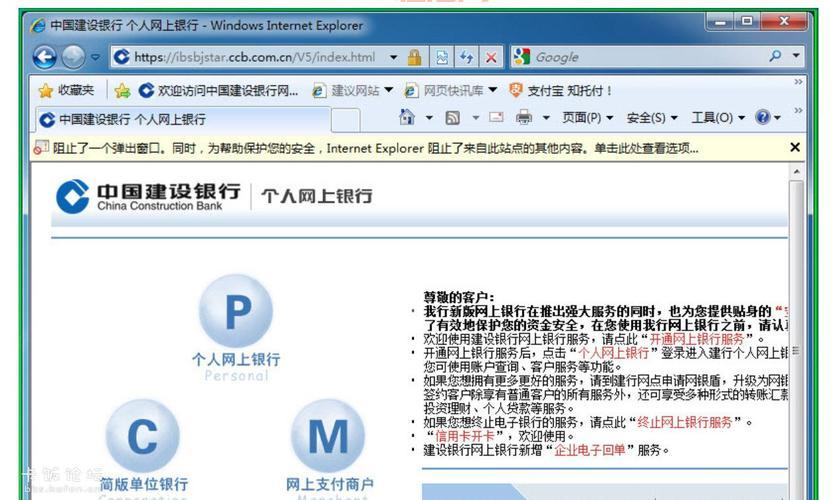The height and width of the screenshot is (500, 835).
Task: Expand the 页面(P) menu dropdown
Action: click(588, 118)
